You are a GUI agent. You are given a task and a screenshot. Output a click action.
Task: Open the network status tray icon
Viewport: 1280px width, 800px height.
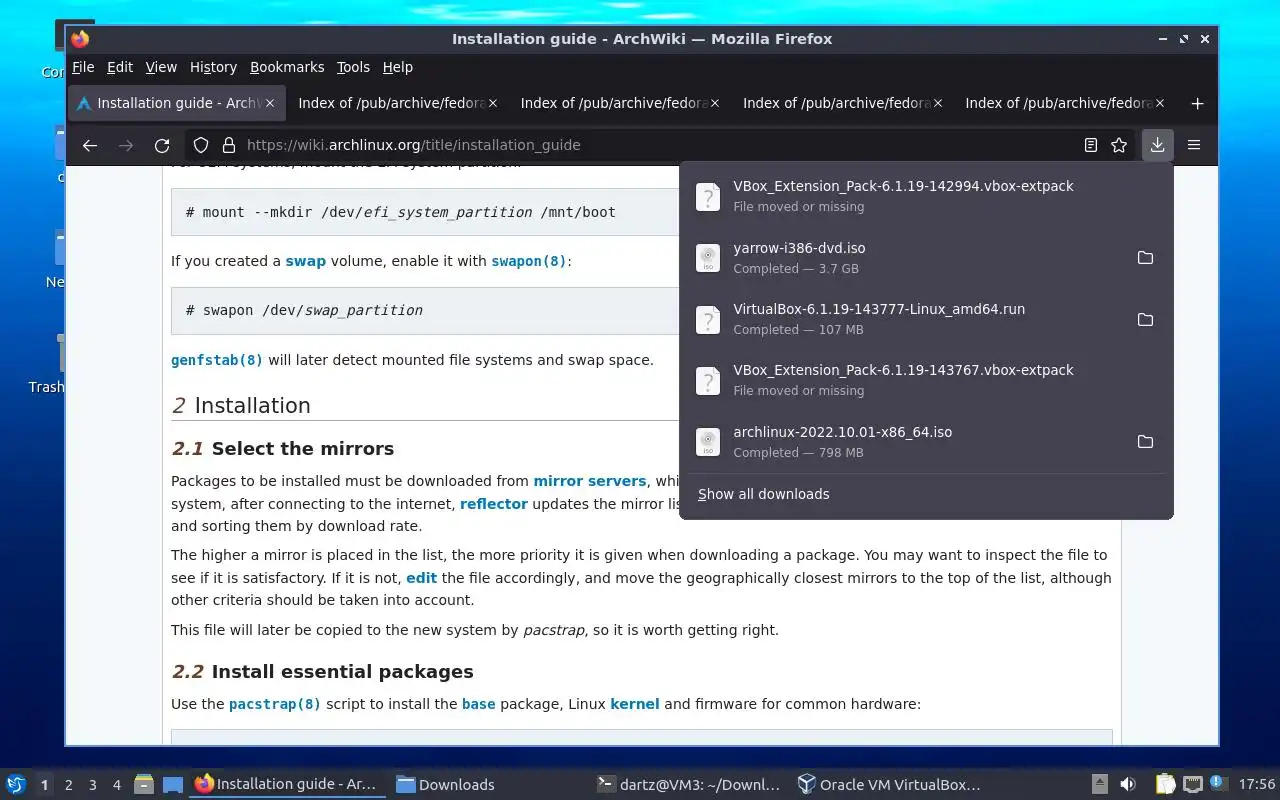click(x=1192, y=784)
